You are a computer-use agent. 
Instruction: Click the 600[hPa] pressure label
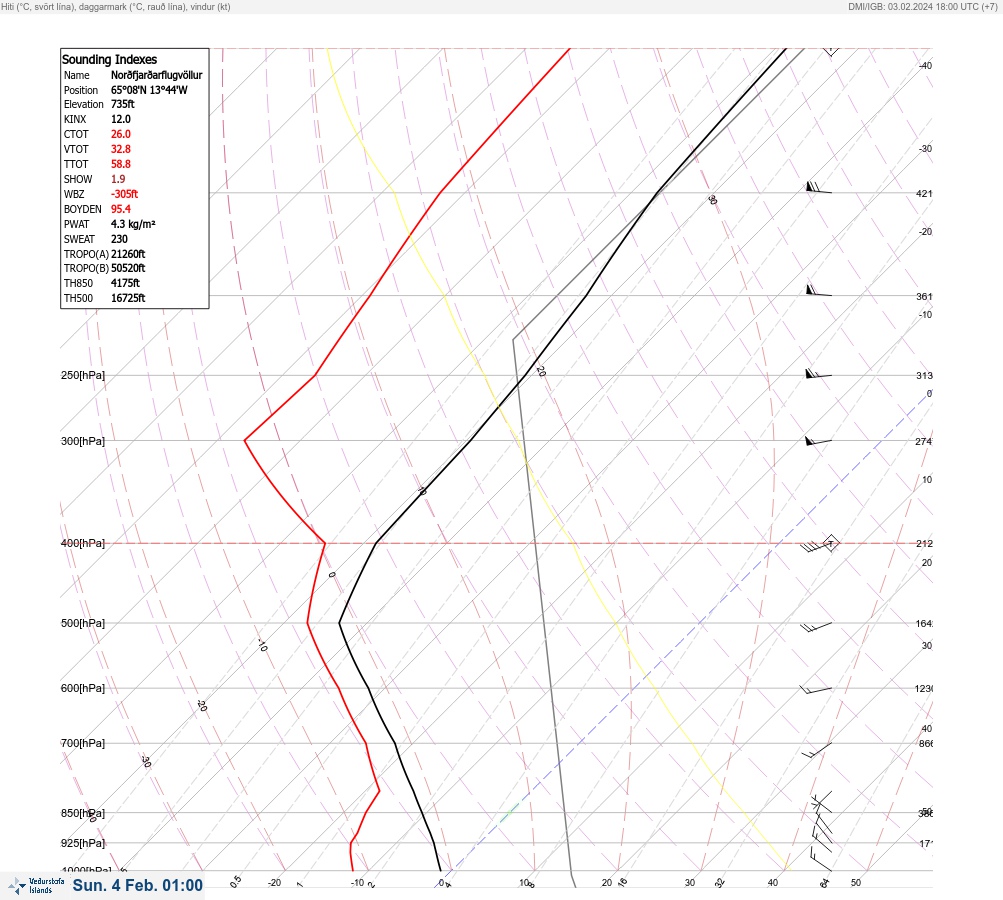pyautogui.click(x=83, y=688)
